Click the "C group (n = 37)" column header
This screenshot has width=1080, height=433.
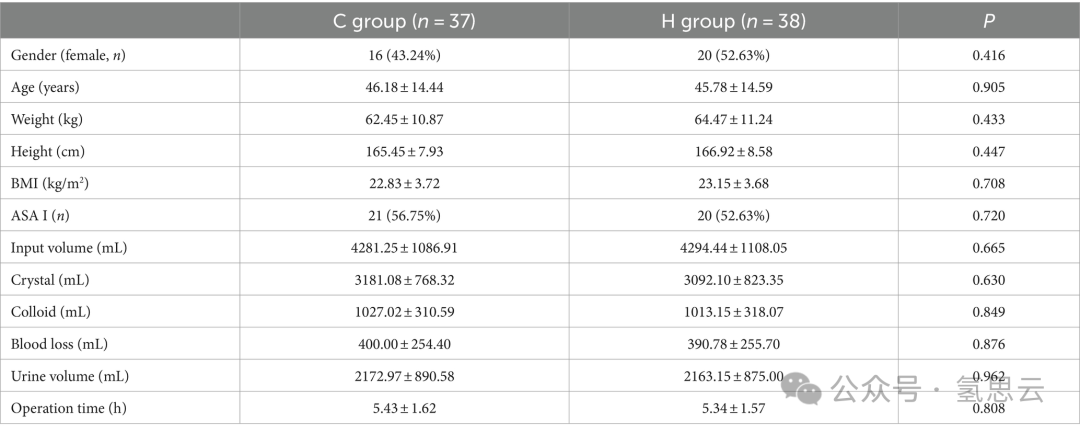404,21
